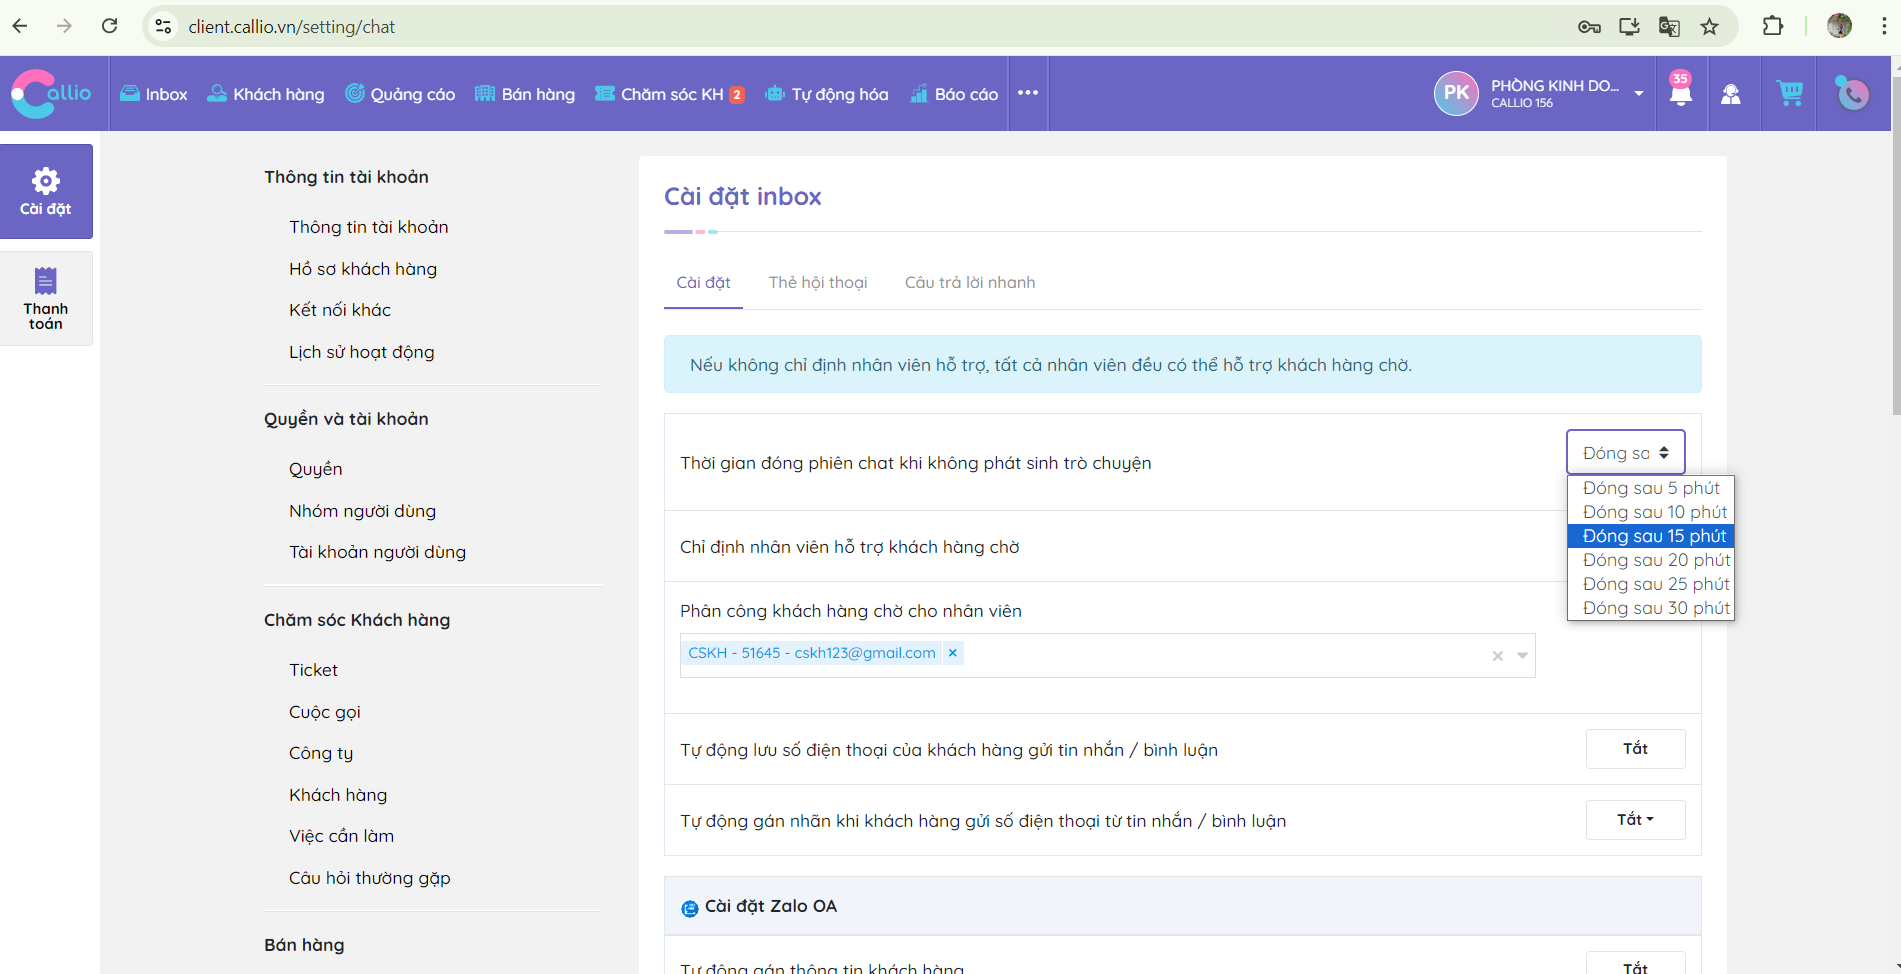Select Đóng sau 15 phút option
This screenshot has height=974, width=1901.
pyautogui.click(x=1651, y=536)
